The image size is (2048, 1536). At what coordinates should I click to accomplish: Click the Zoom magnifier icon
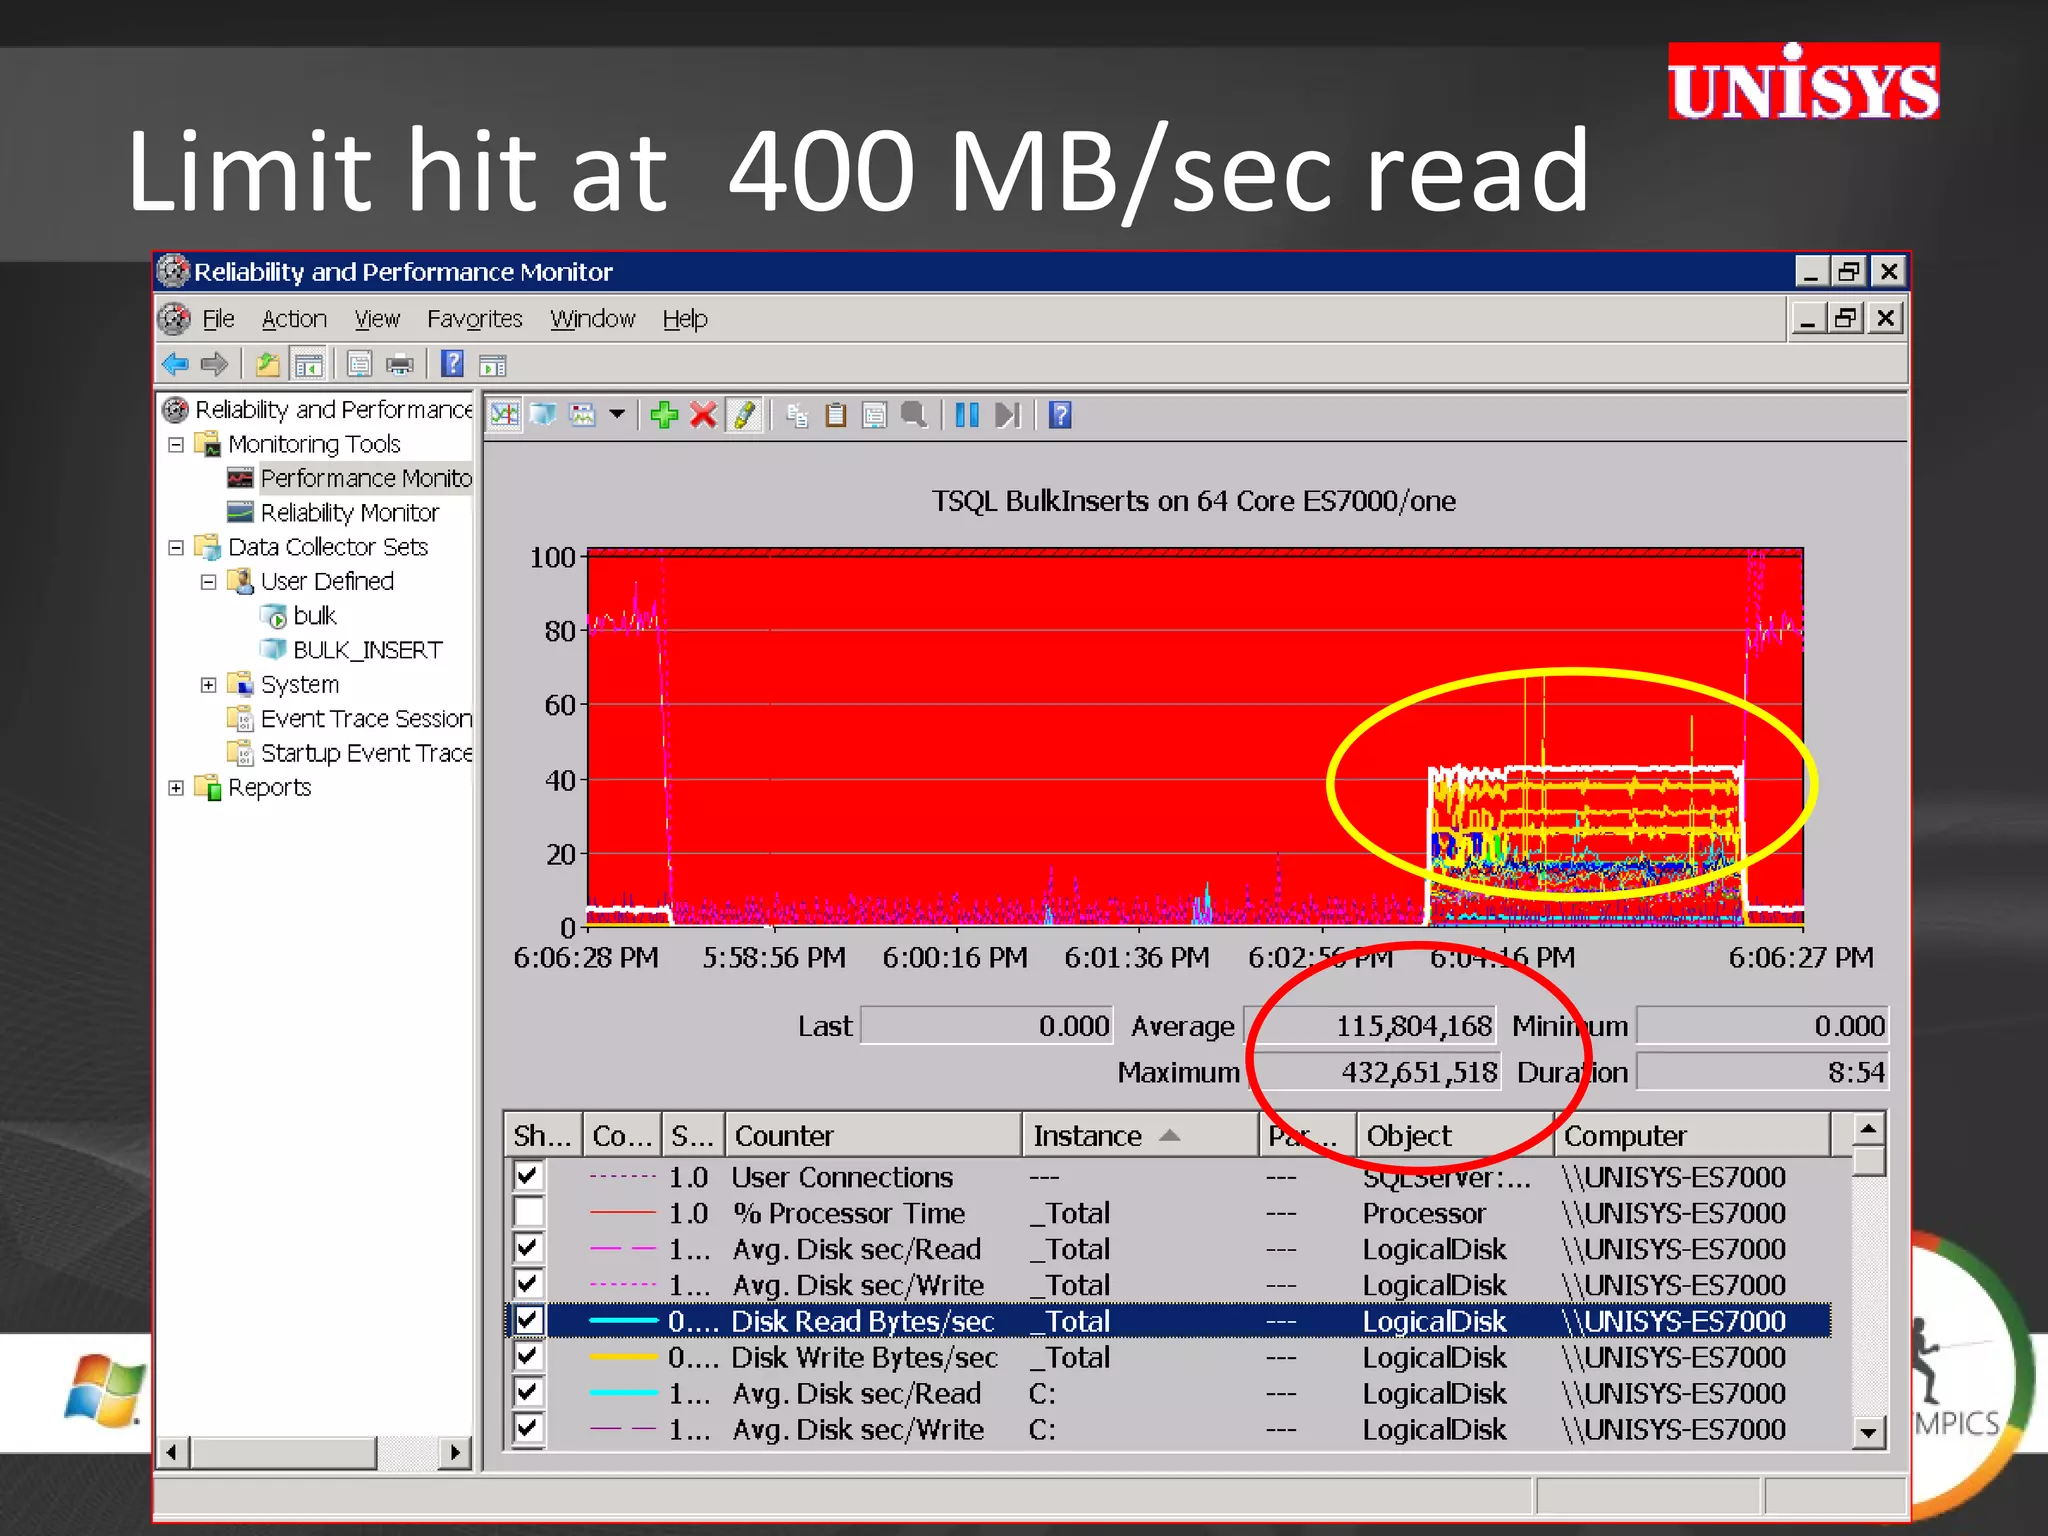[914, 414]
